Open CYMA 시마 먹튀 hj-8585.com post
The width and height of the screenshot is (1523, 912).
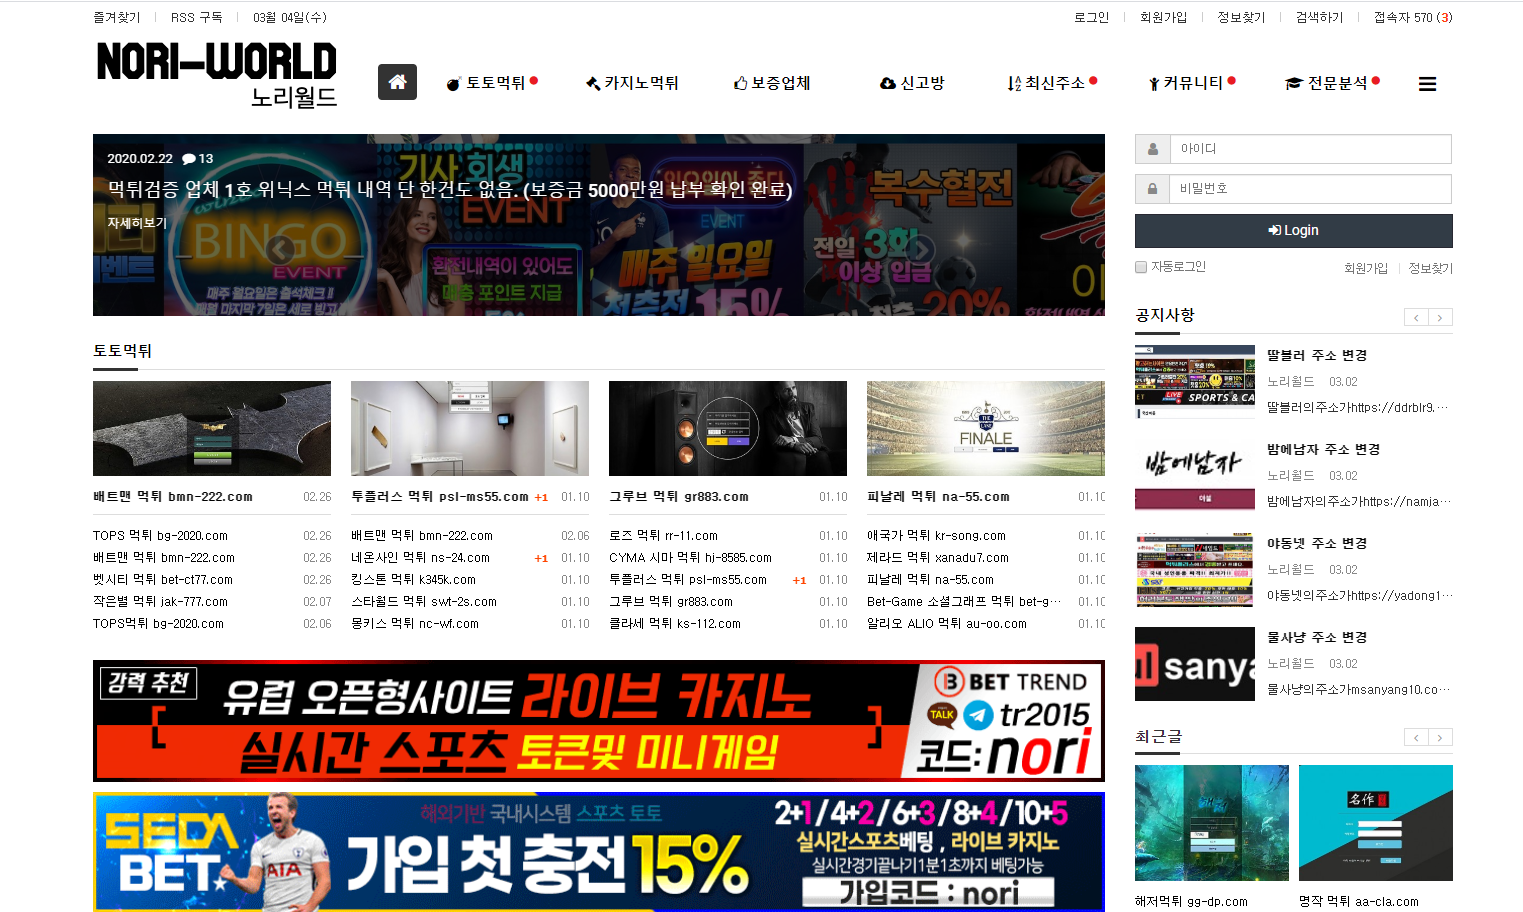690,558
